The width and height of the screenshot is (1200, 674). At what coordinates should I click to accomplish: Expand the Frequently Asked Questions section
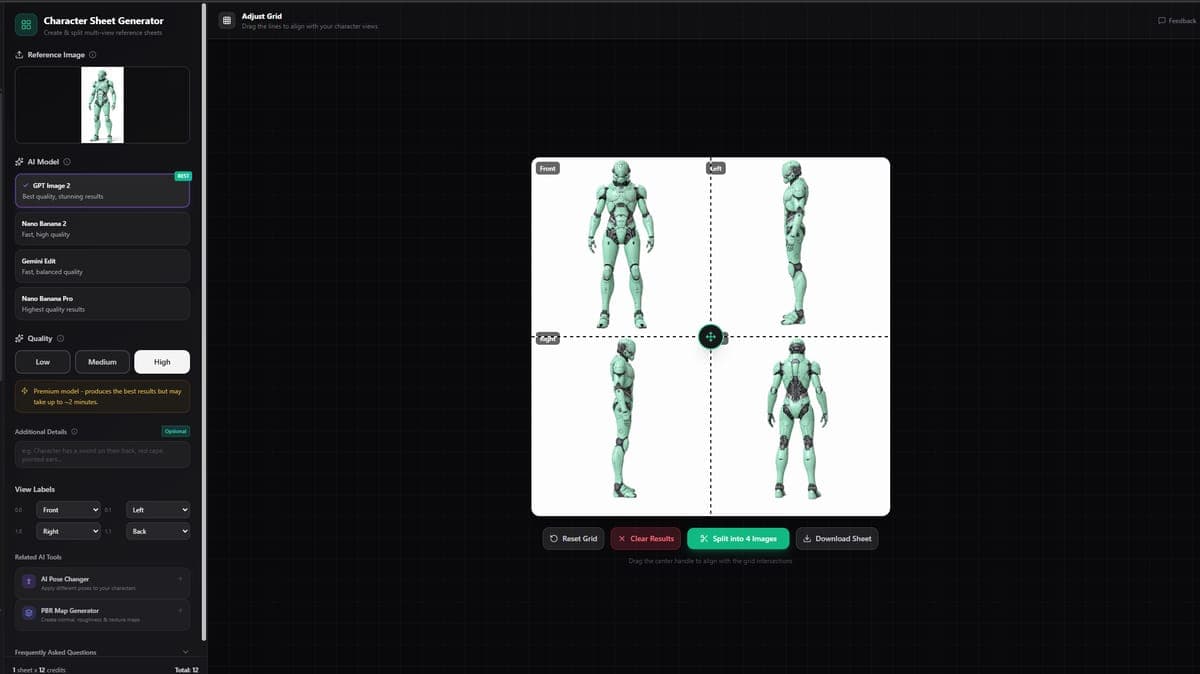click(102, 652)
